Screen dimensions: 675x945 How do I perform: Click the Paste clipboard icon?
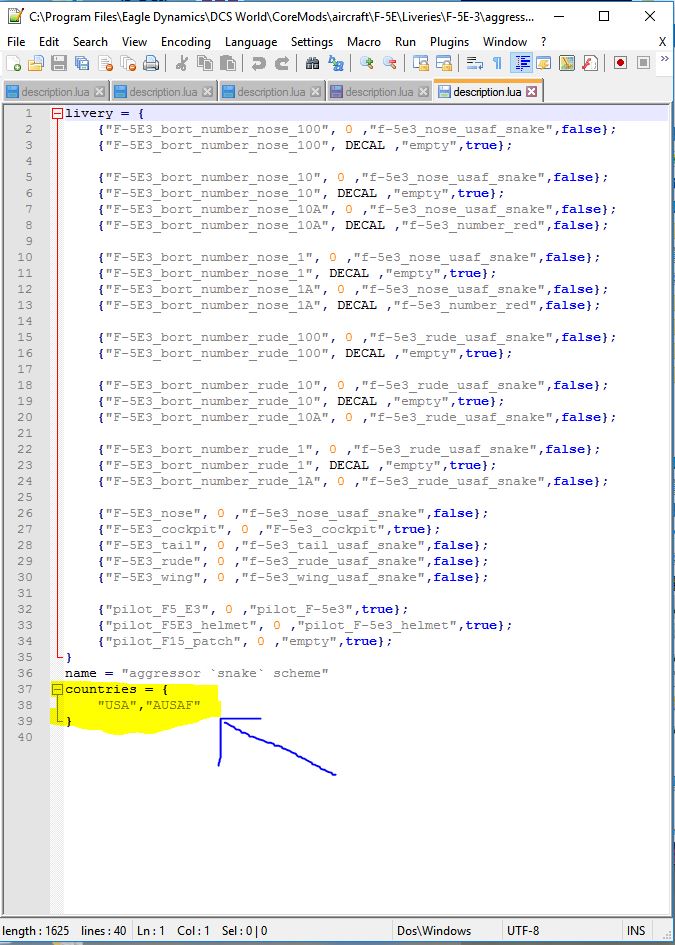(227, 63)
